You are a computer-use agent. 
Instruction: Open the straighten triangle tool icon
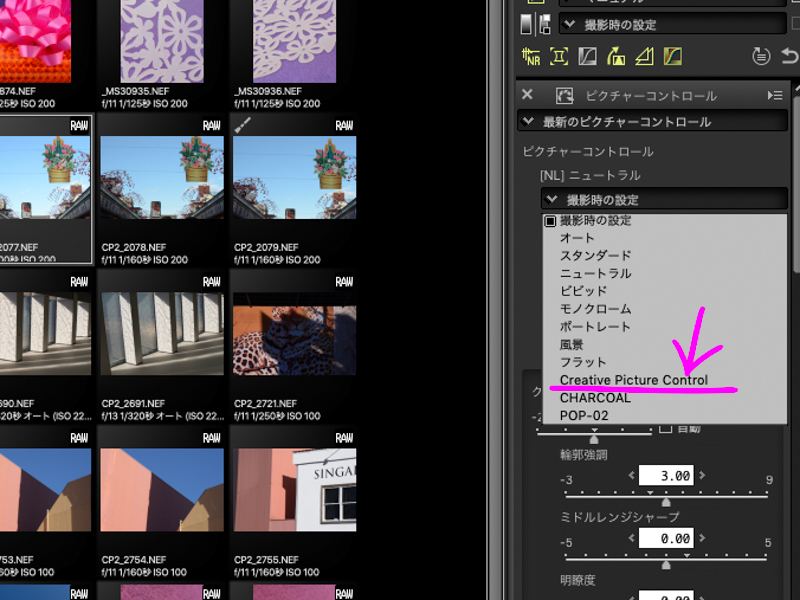[x=644, y=56]
